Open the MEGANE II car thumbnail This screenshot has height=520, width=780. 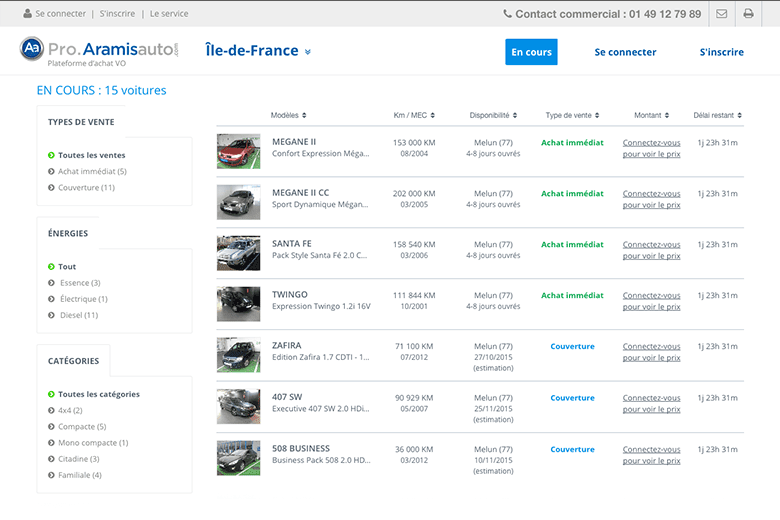click(x=238, y=151)
